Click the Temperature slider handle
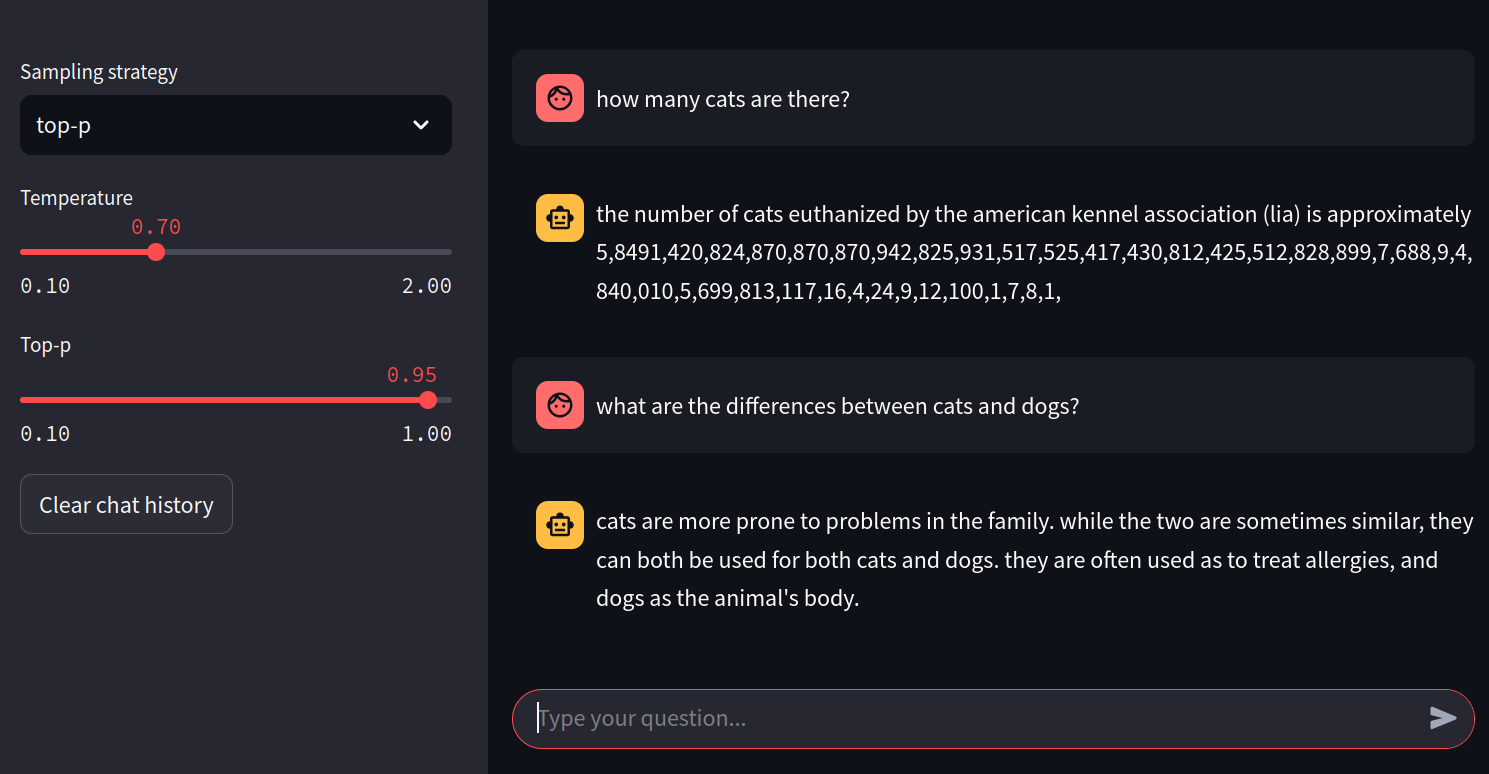The image size is (1489, 774). tap(155, 252)
